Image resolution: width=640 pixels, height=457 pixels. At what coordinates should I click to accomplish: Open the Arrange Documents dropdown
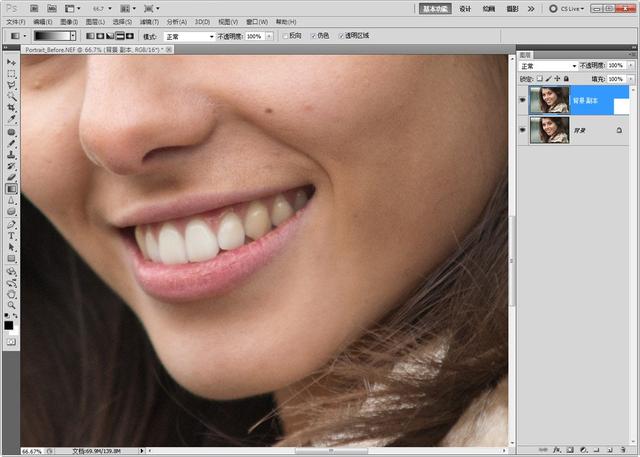pos(128,9)
